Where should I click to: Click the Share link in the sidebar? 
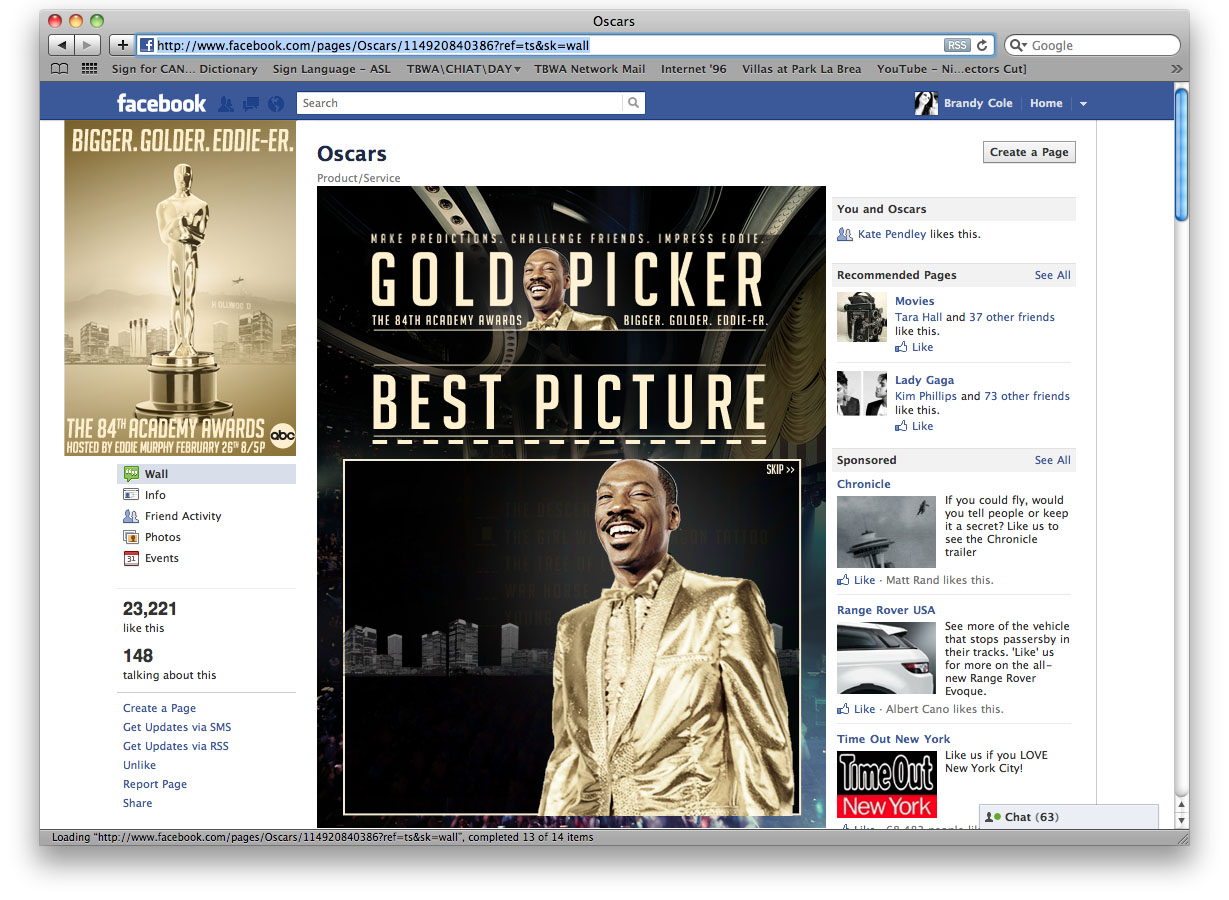tap(138, 803)
